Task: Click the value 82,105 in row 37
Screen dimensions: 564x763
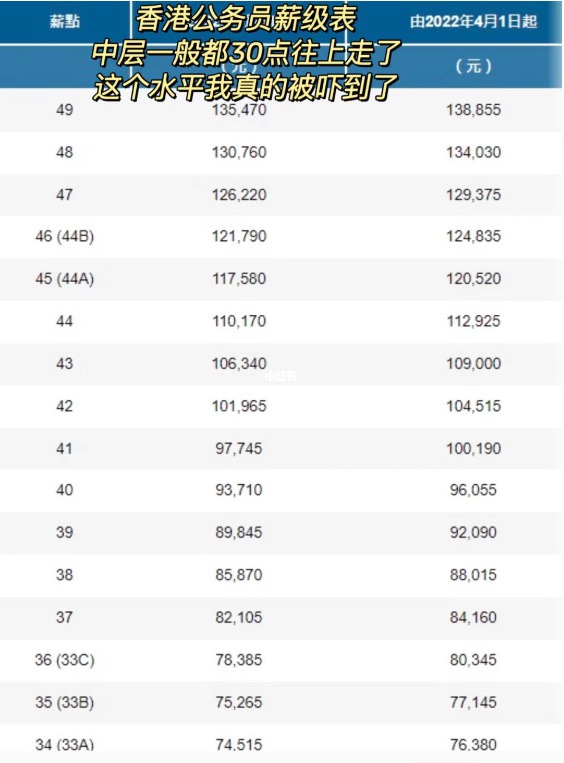Action: (239, 618)
